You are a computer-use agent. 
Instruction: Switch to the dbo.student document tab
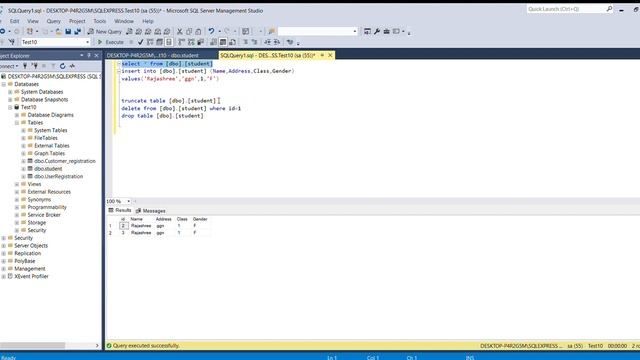pyautogui.click(x=153, y=56)
